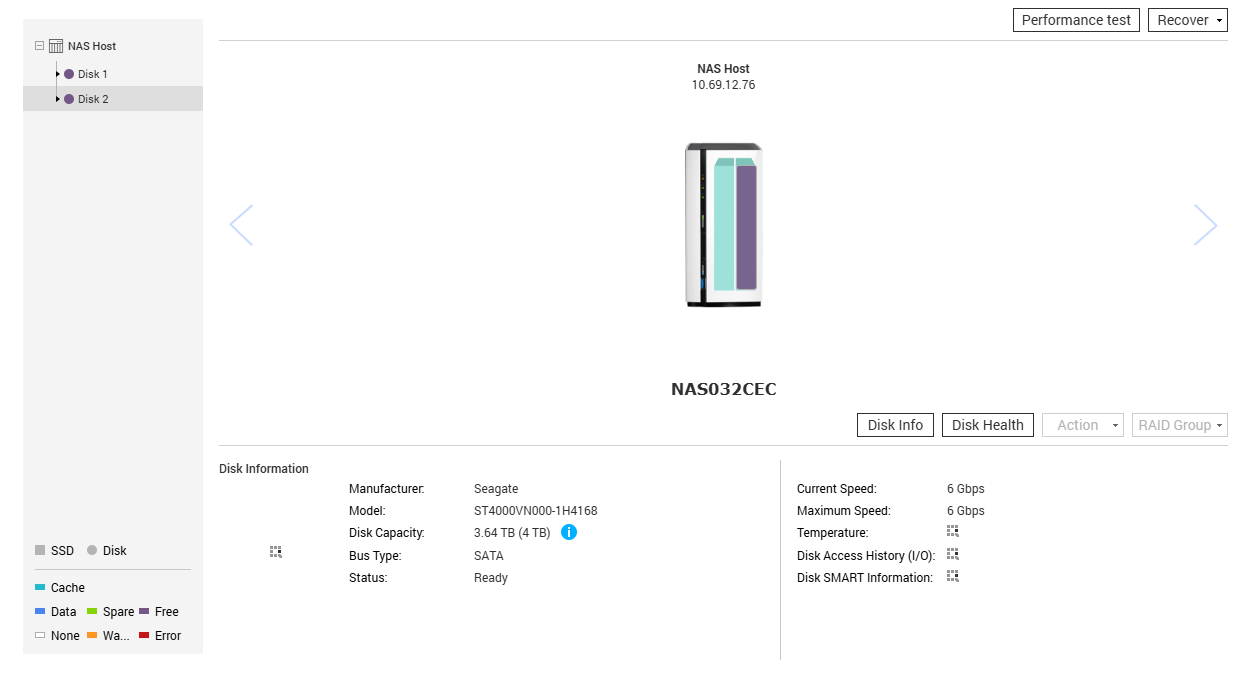Click the Error legend color swatch

pos(144,635)
